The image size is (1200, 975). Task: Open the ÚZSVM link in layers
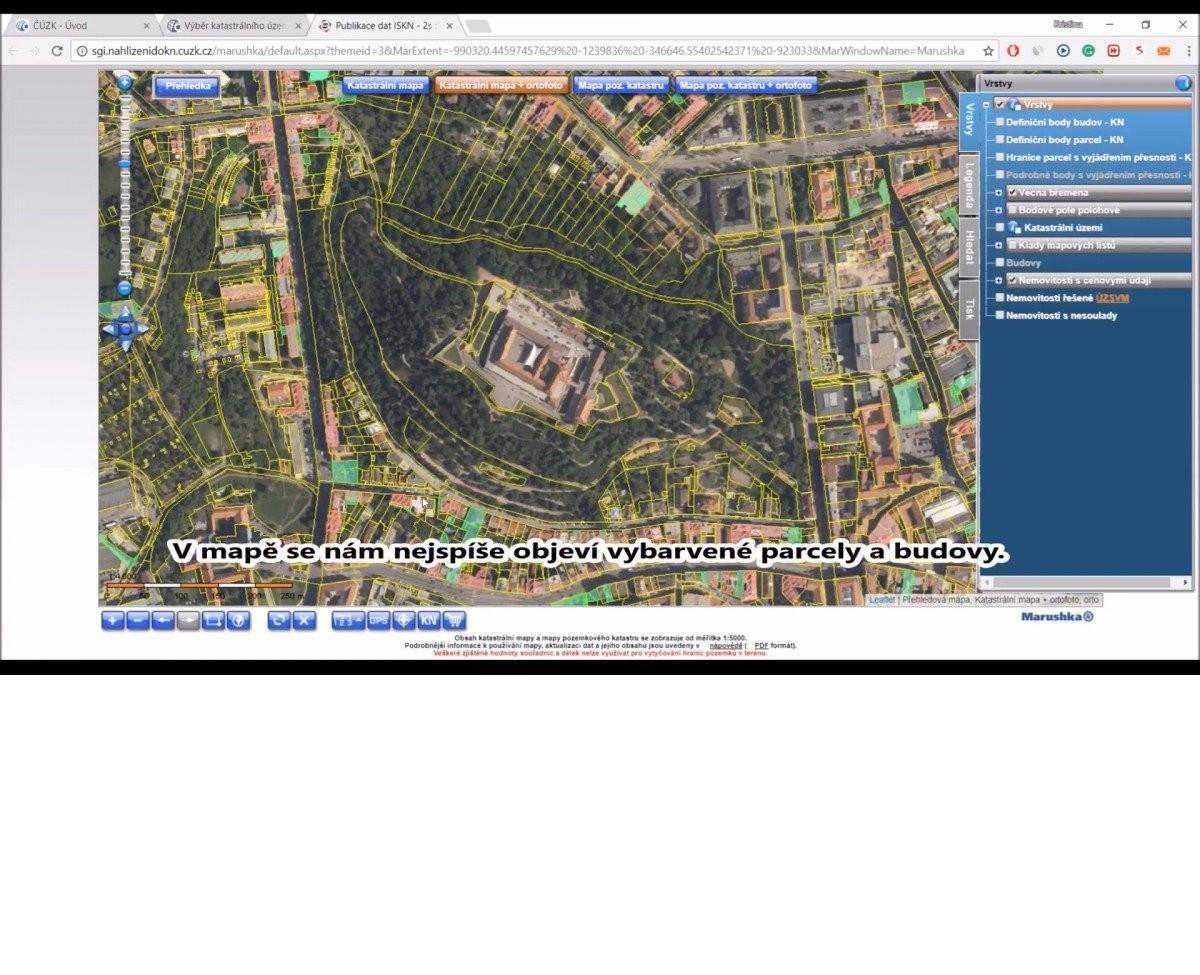coord(1112,298)
